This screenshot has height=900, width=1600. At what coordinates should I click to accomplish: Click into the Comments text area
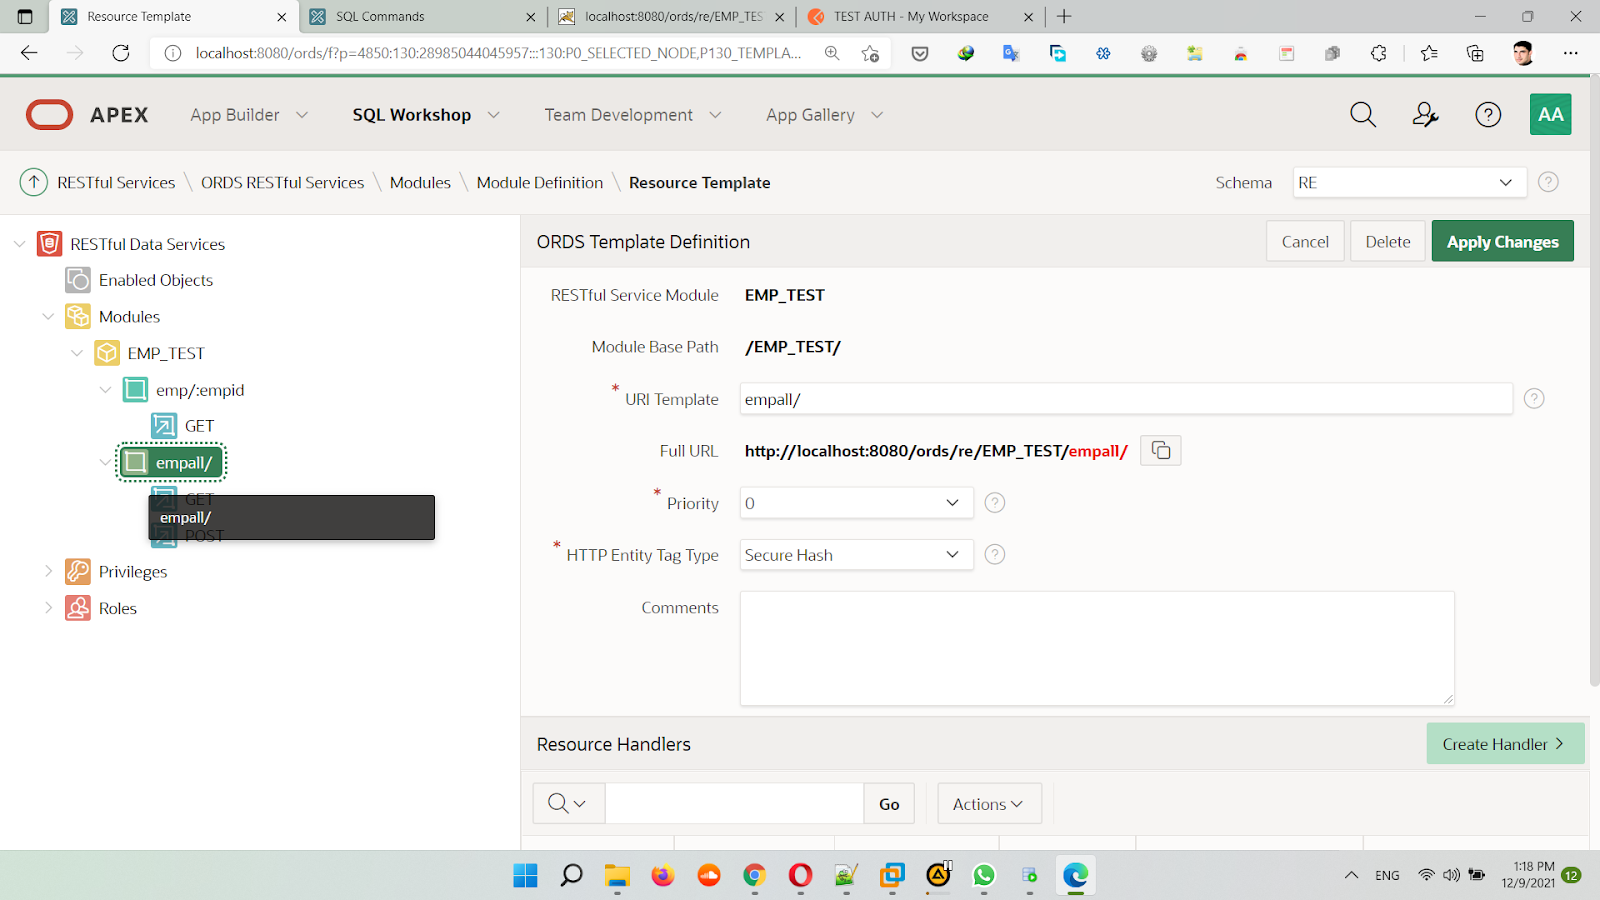click(x=1096, y=648)
